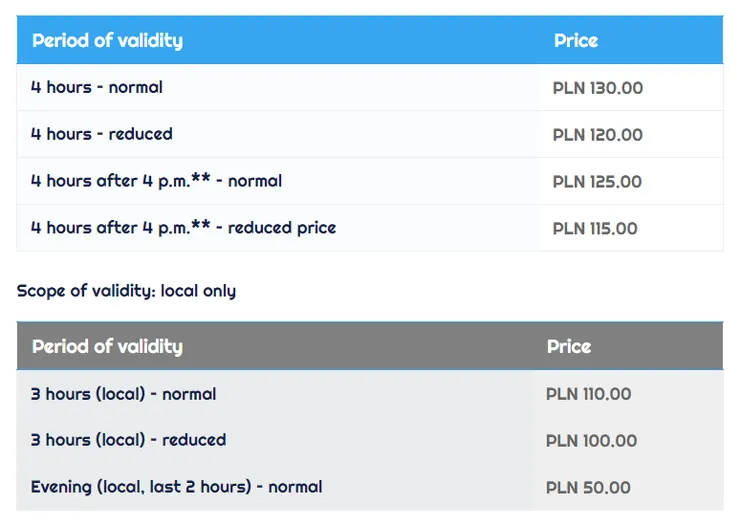Select the '3 hours (local) - reduced' row label
The image size is (740, 529).
click(x=128, y=440)
